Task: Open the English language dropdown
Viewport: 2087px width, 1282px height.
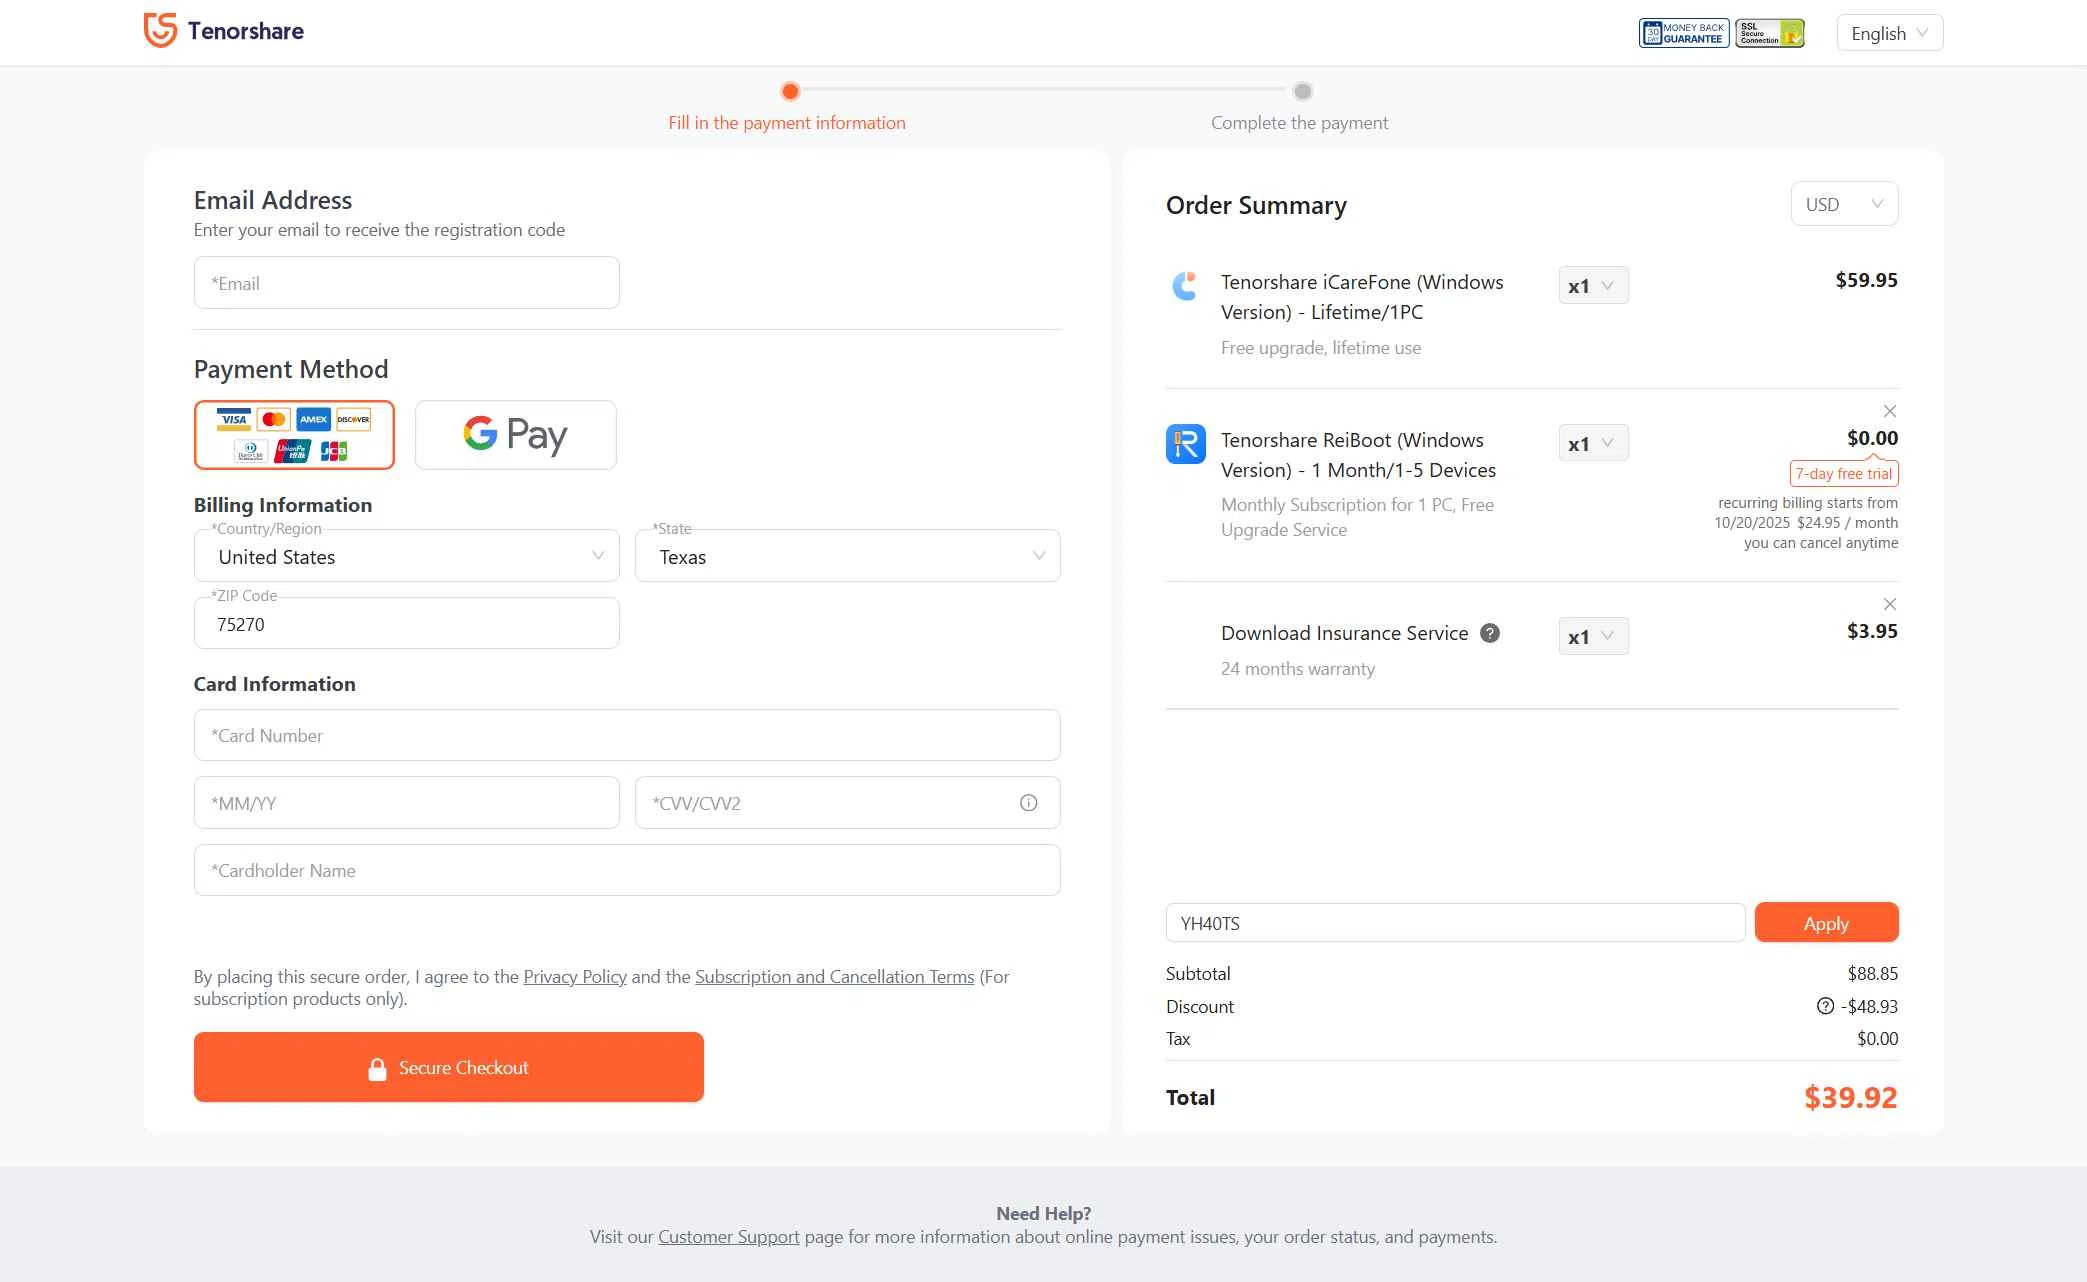Action: (1889, 33)
